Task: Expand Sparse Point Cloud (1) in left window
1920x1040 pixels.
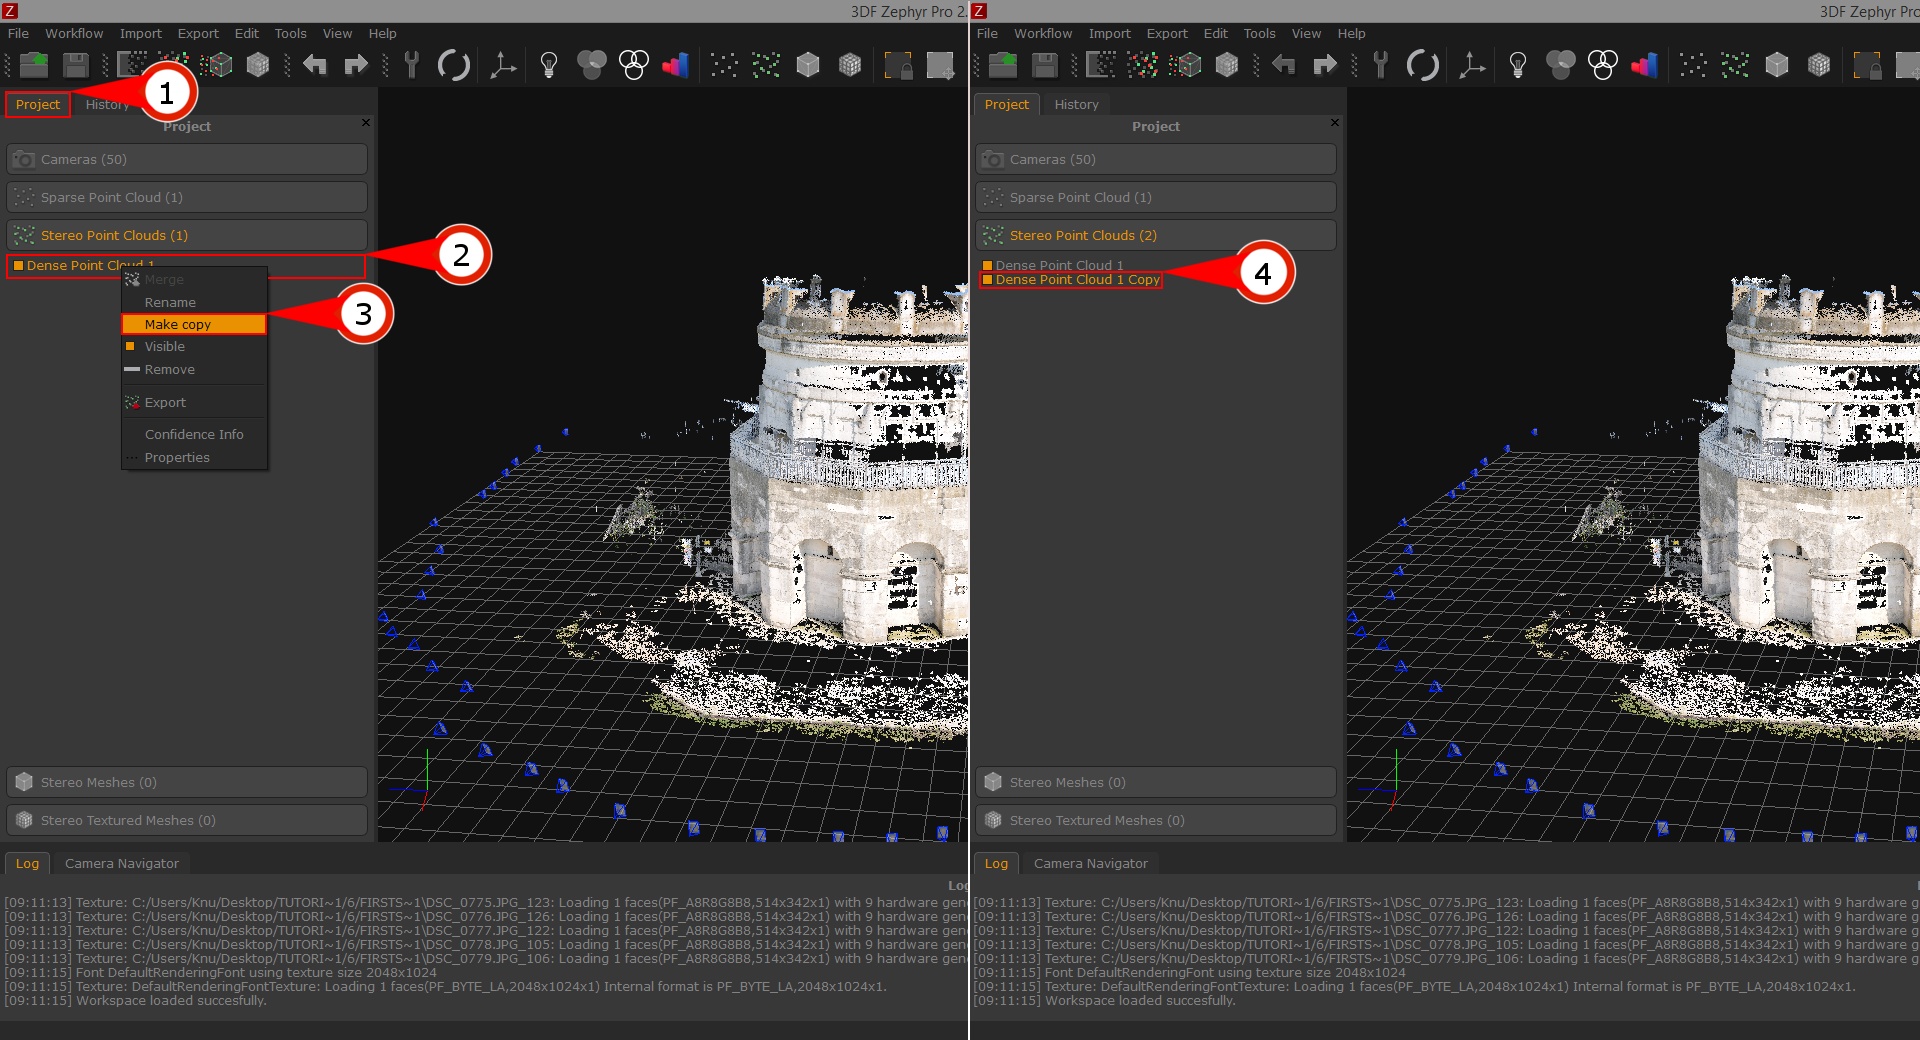Action: tap(187, 197)
